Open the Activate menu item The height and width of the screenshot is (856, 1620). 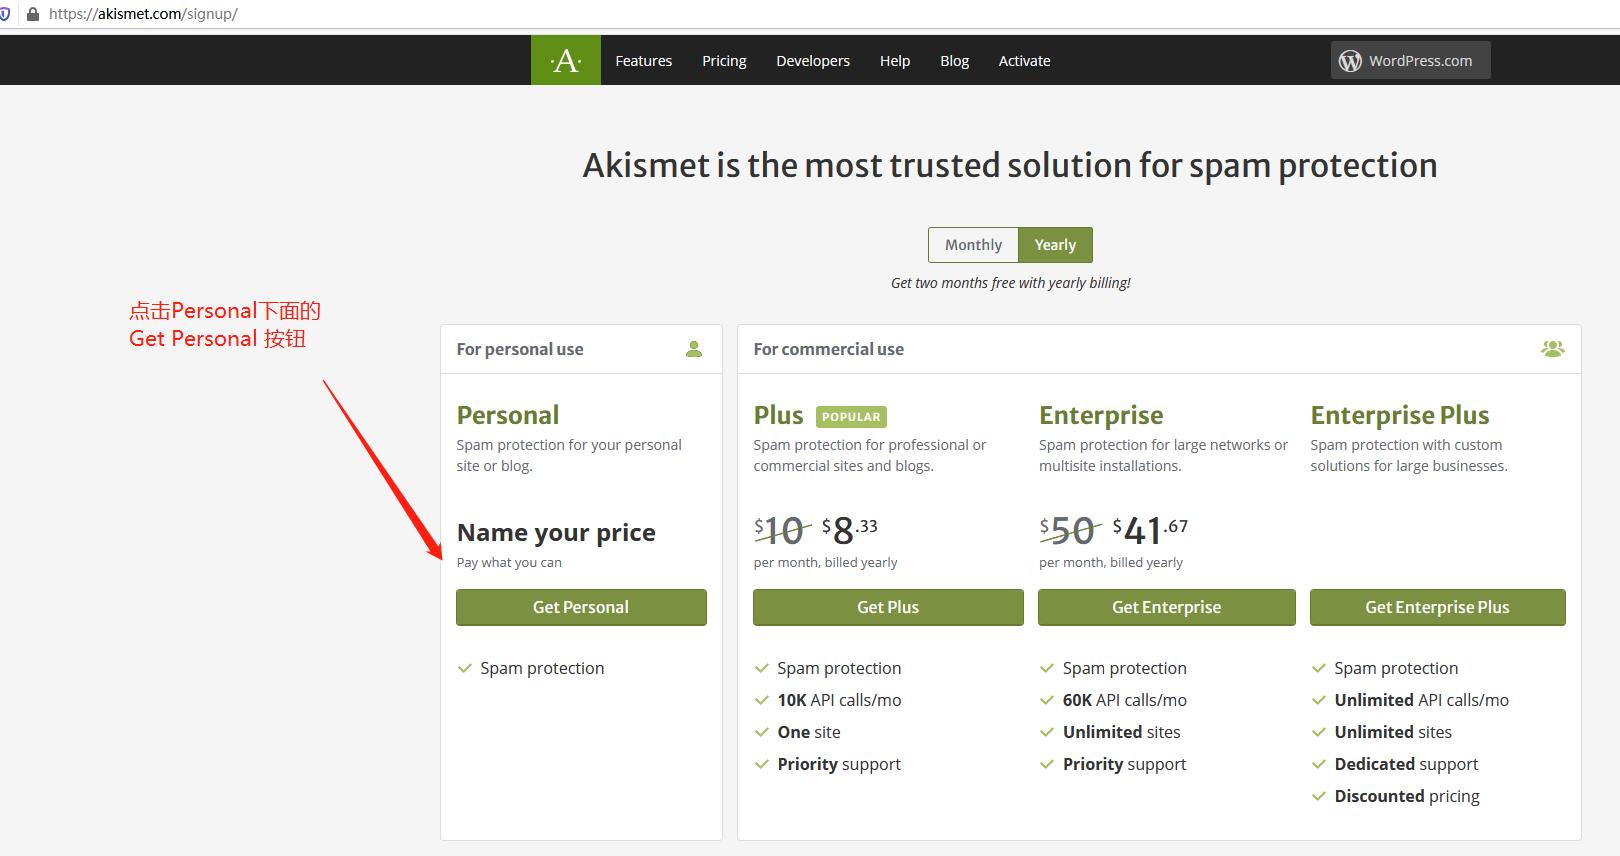(x=1024, y=61)
